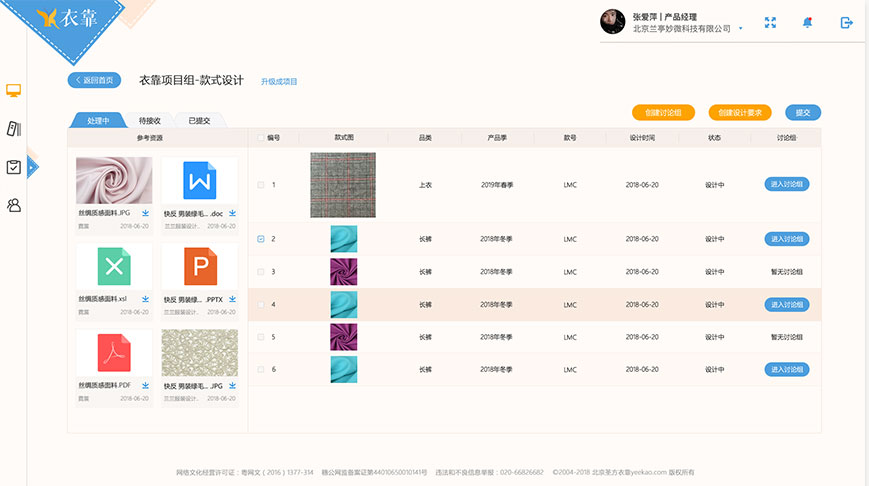Screen dimensions: 869x486
Task: Download the 丝绸质感面料.PDF file
Action: [x=146, y=385]
